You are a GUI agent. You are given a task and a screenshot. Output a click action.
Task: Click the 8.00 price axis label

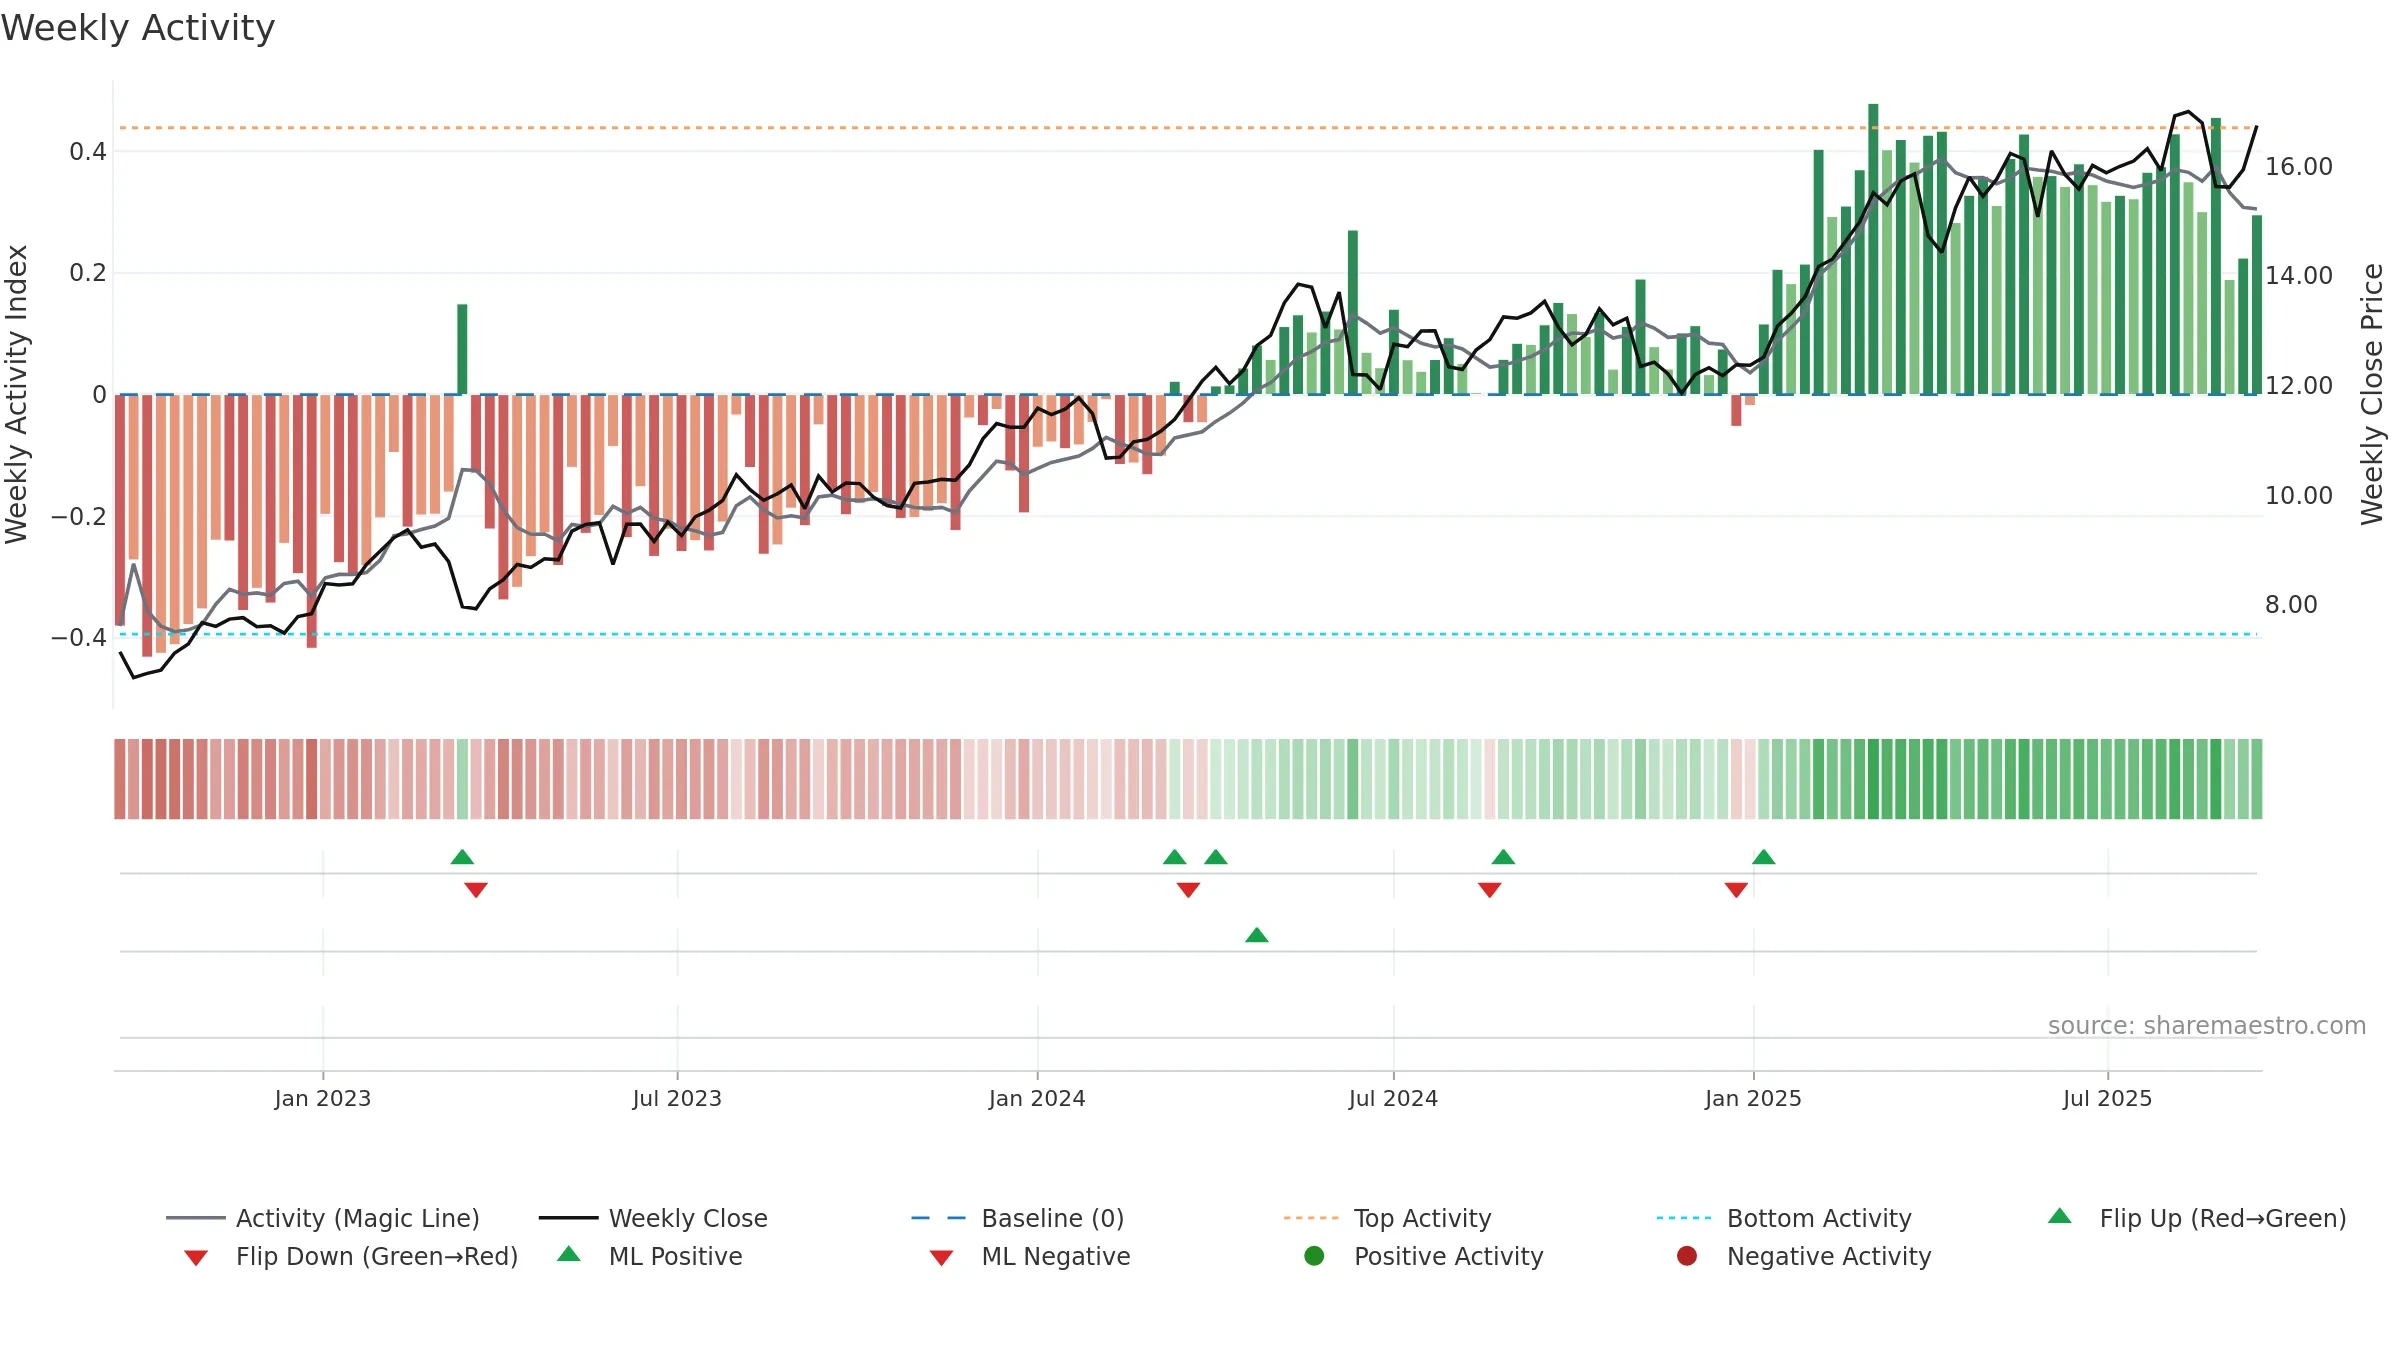(x=2291, y=605)
